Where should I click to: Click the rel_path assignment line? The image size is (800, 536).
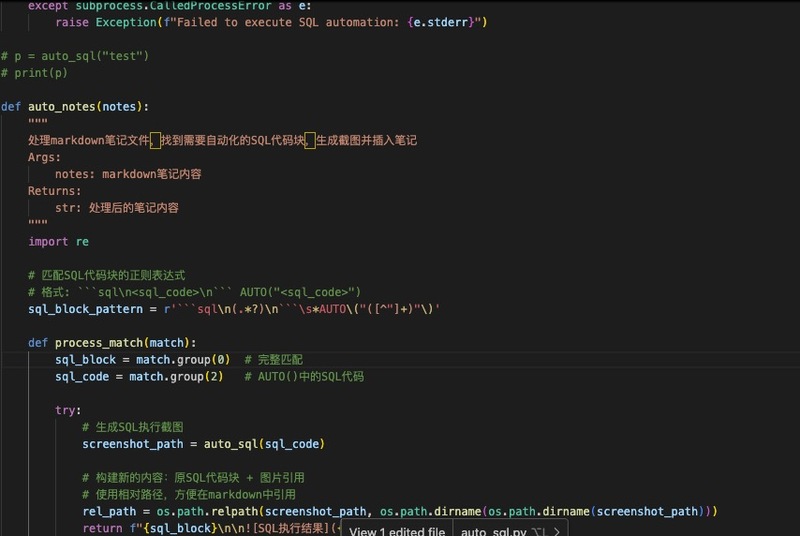pos(399,511)
